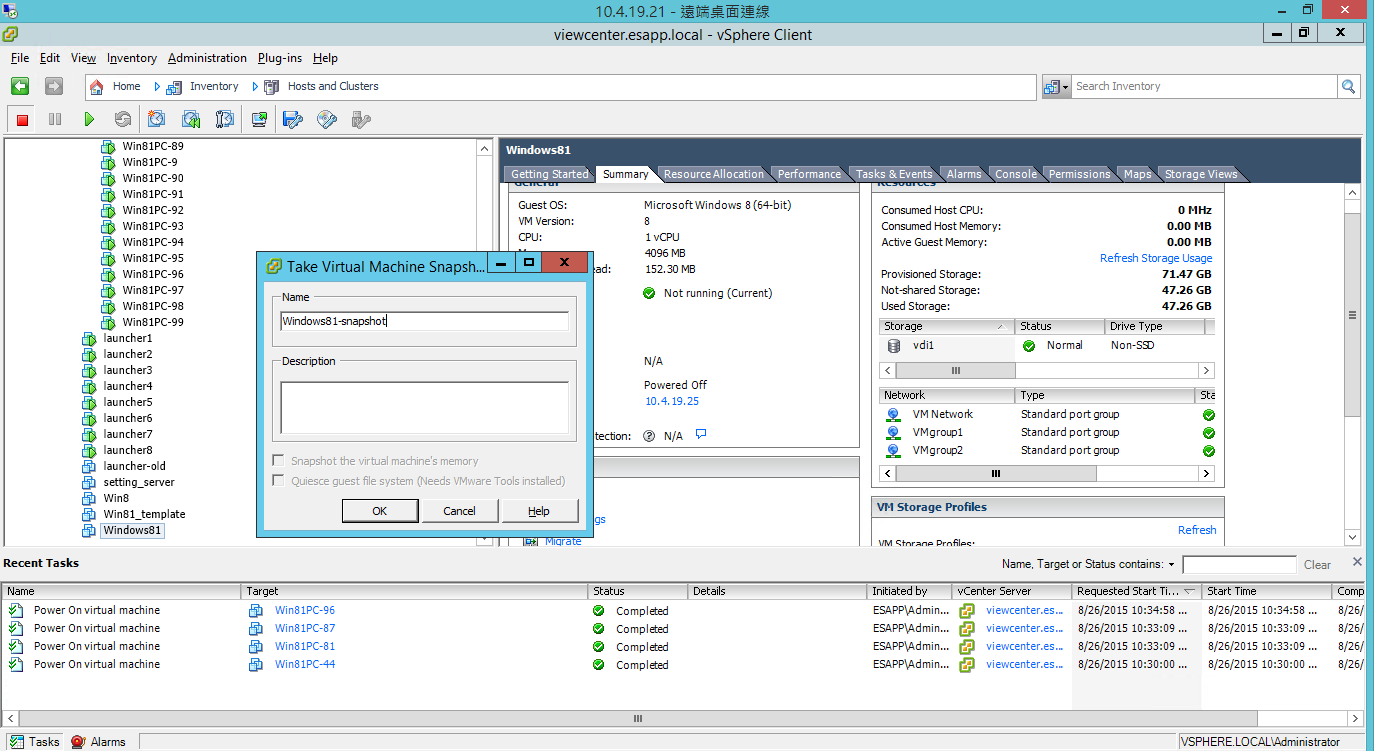Click the Refresh Storage Usage link
This screenshot has width=1374, height=751.
1155,258
